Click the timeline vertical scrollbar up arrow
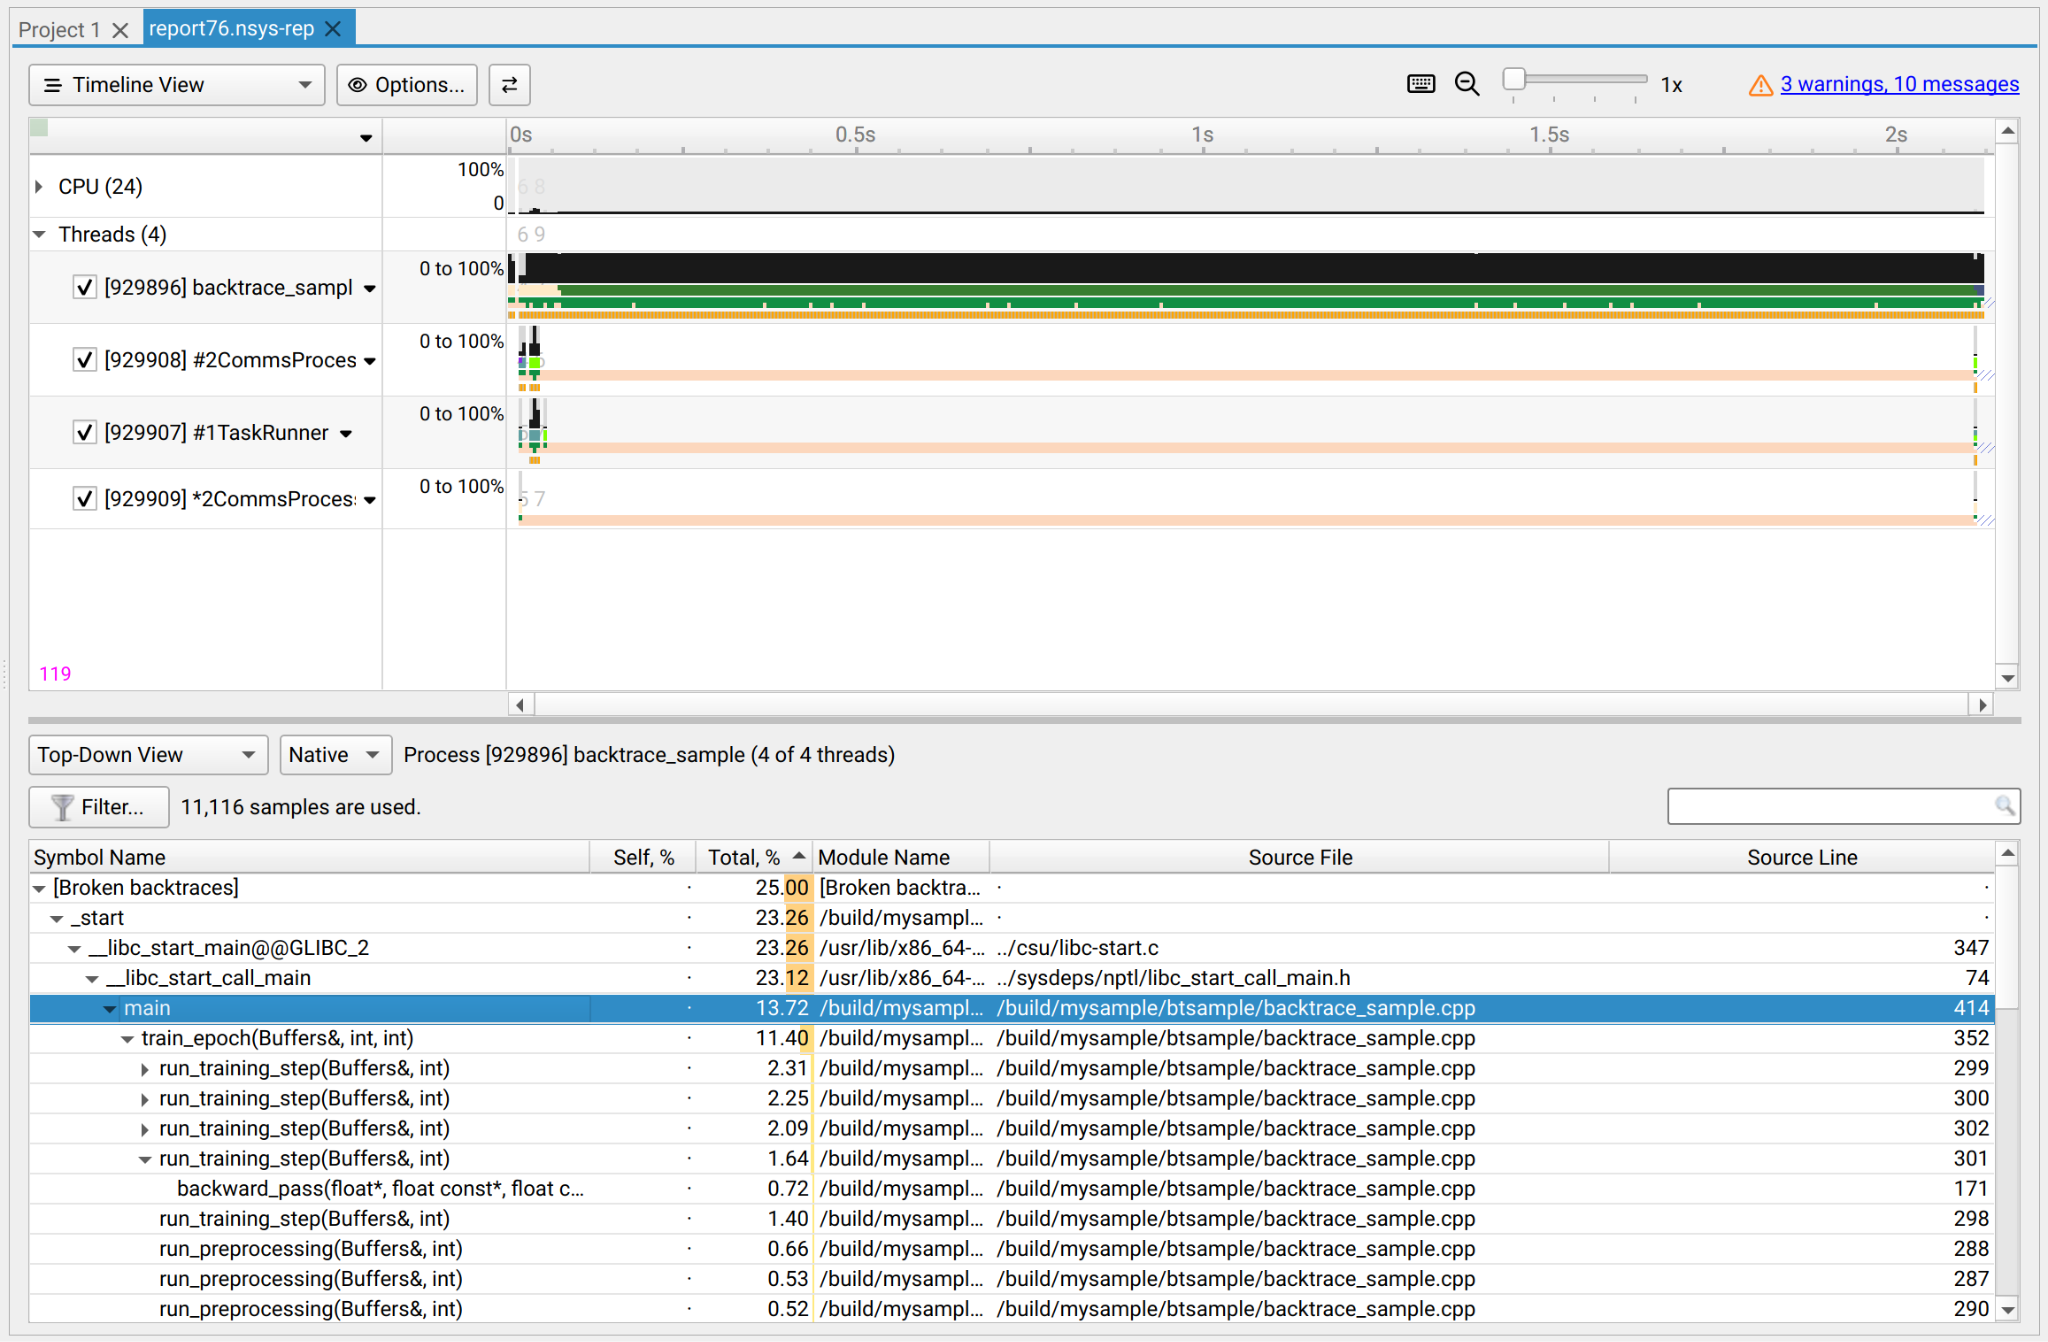The width and height of the screenshot is (2048, 1342). tap(2007, 131)
